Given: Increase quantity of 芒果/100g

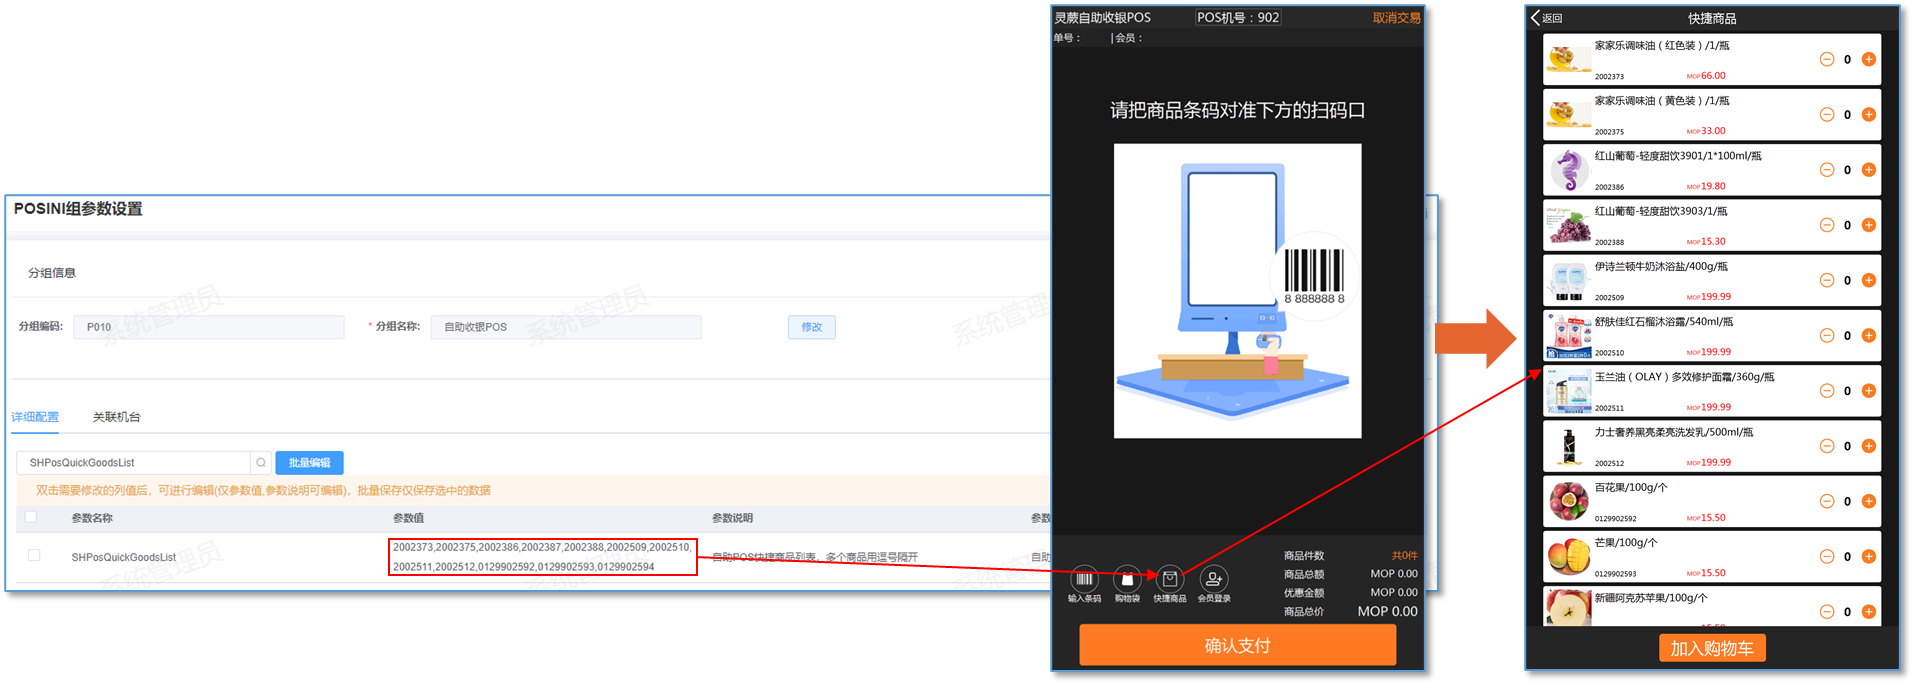Looking at the screenshot, I should [x=1868, y=557].
